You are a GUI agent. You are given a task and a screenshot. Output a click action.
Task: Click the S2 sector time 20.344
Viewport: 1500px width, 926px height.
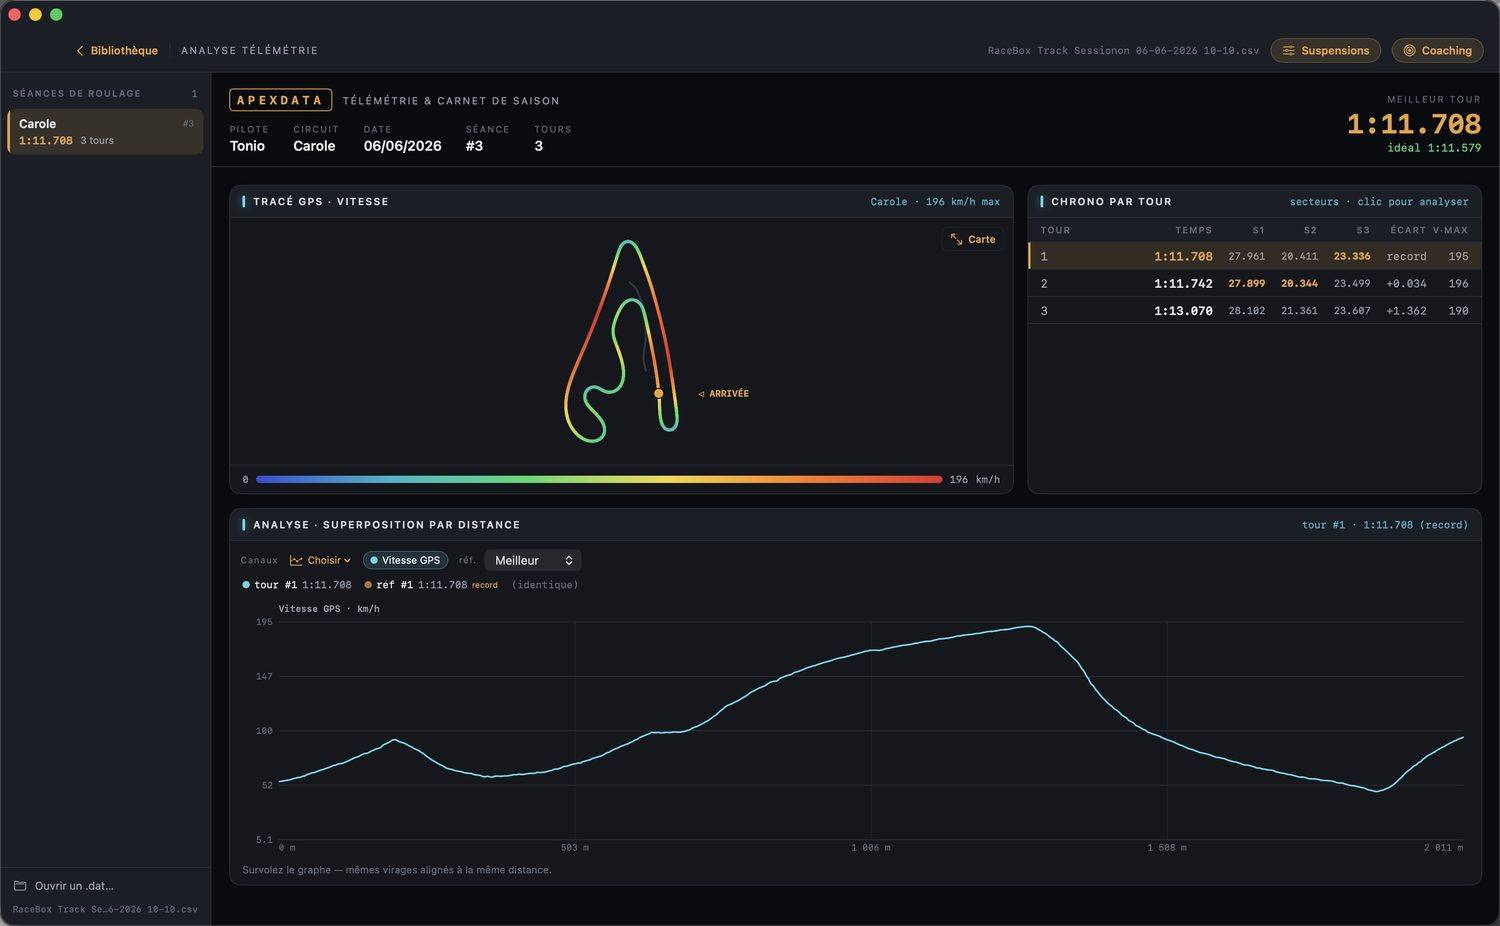[1299, 284]
